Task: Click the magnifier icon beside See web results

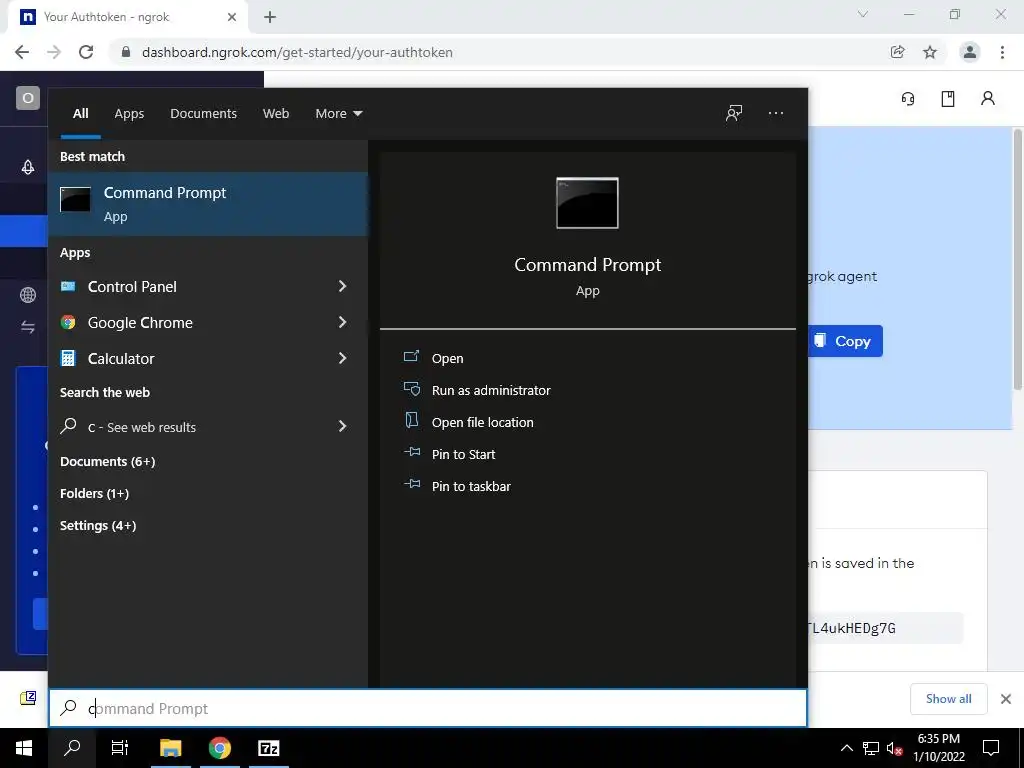Action: 68,426
